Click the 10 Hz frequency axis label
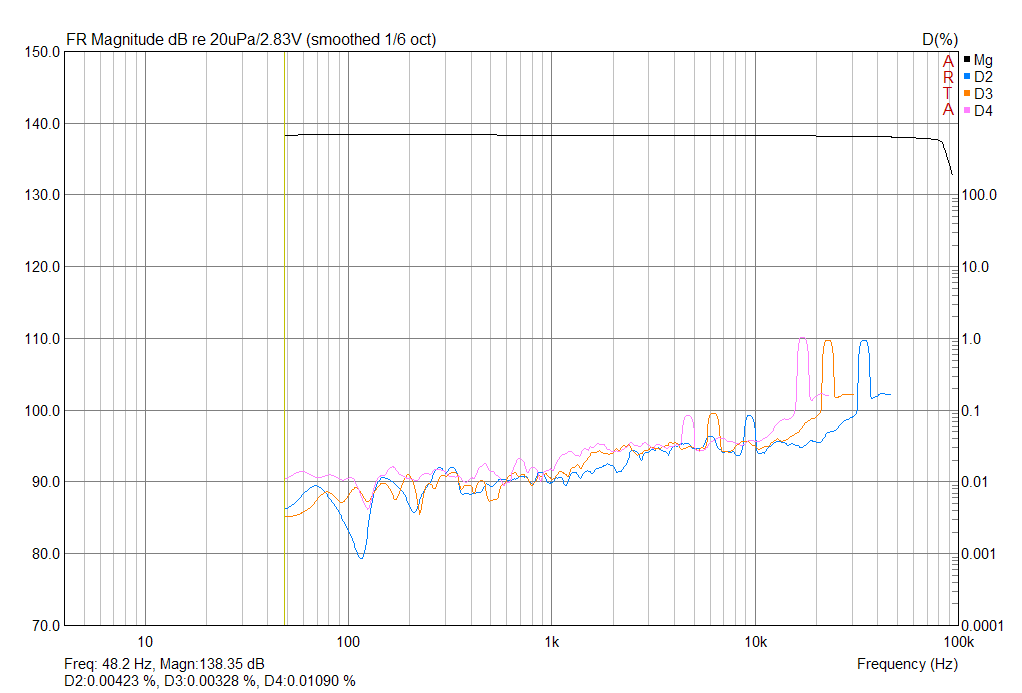The image size is (1022, 693). click(145, 641)
